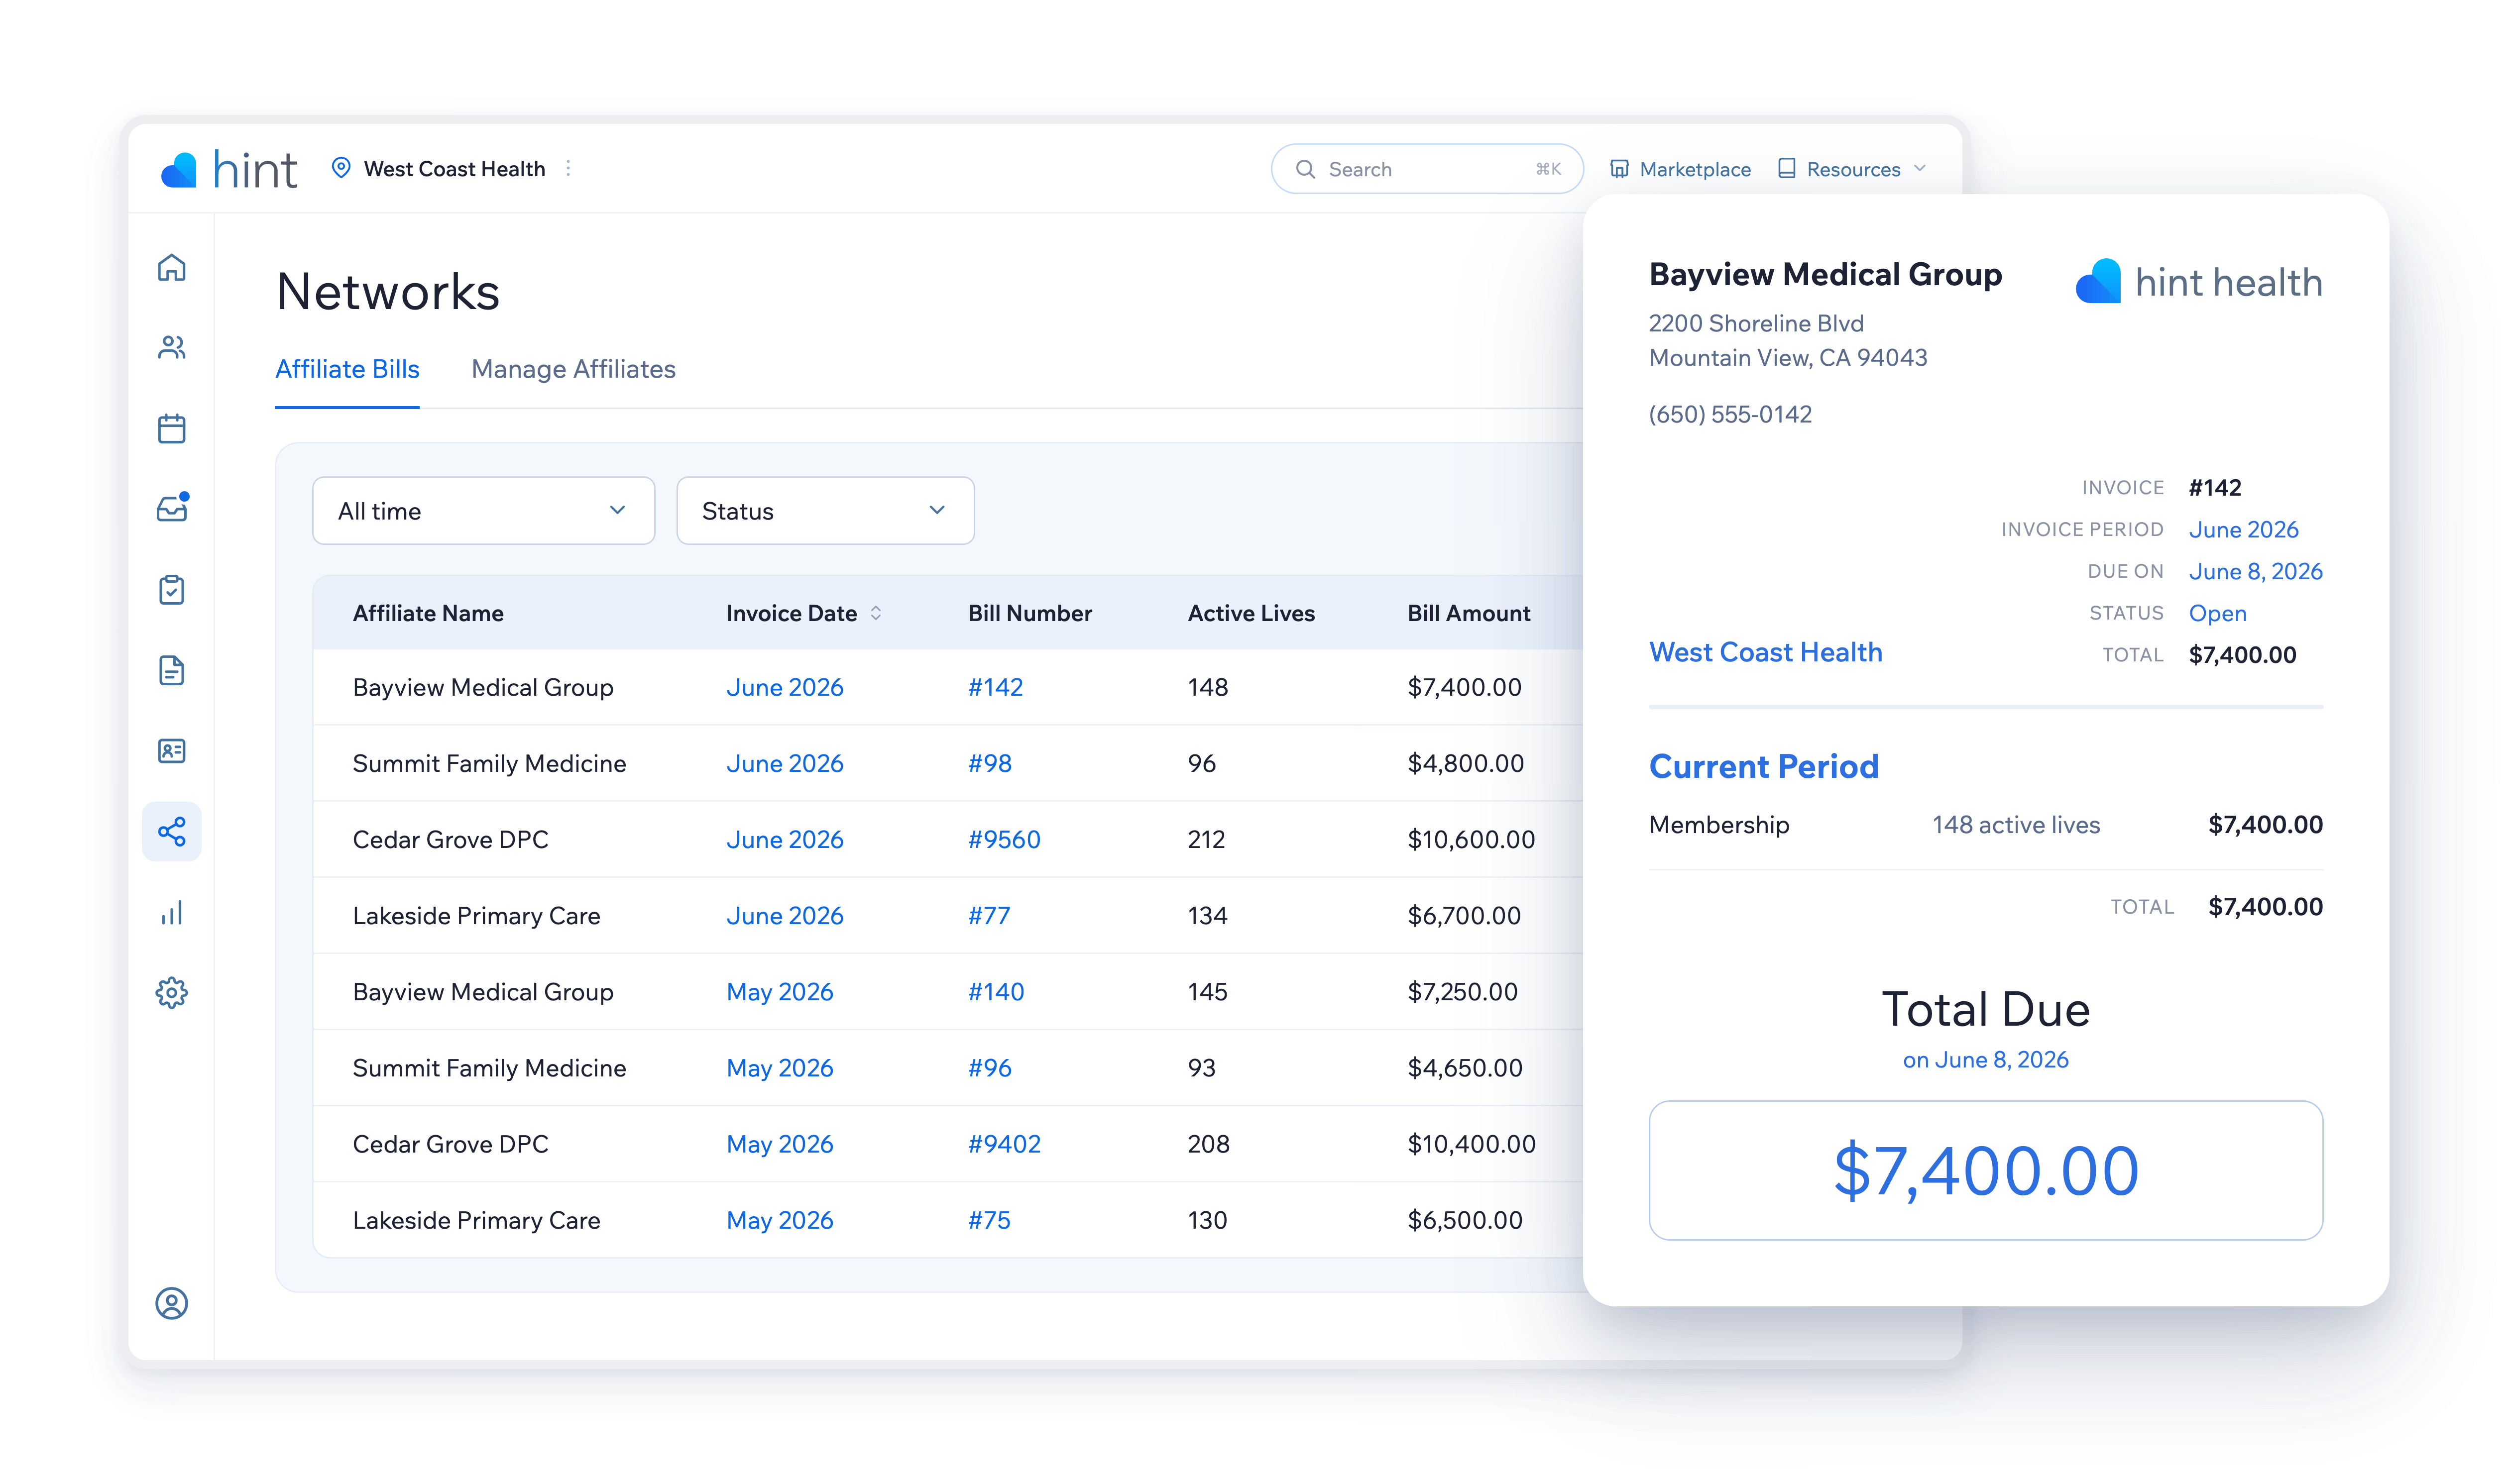This screenshot has width=2509, height=1484.
Task: Click the search magnifier icon
Action: (x=1305, y=169)
